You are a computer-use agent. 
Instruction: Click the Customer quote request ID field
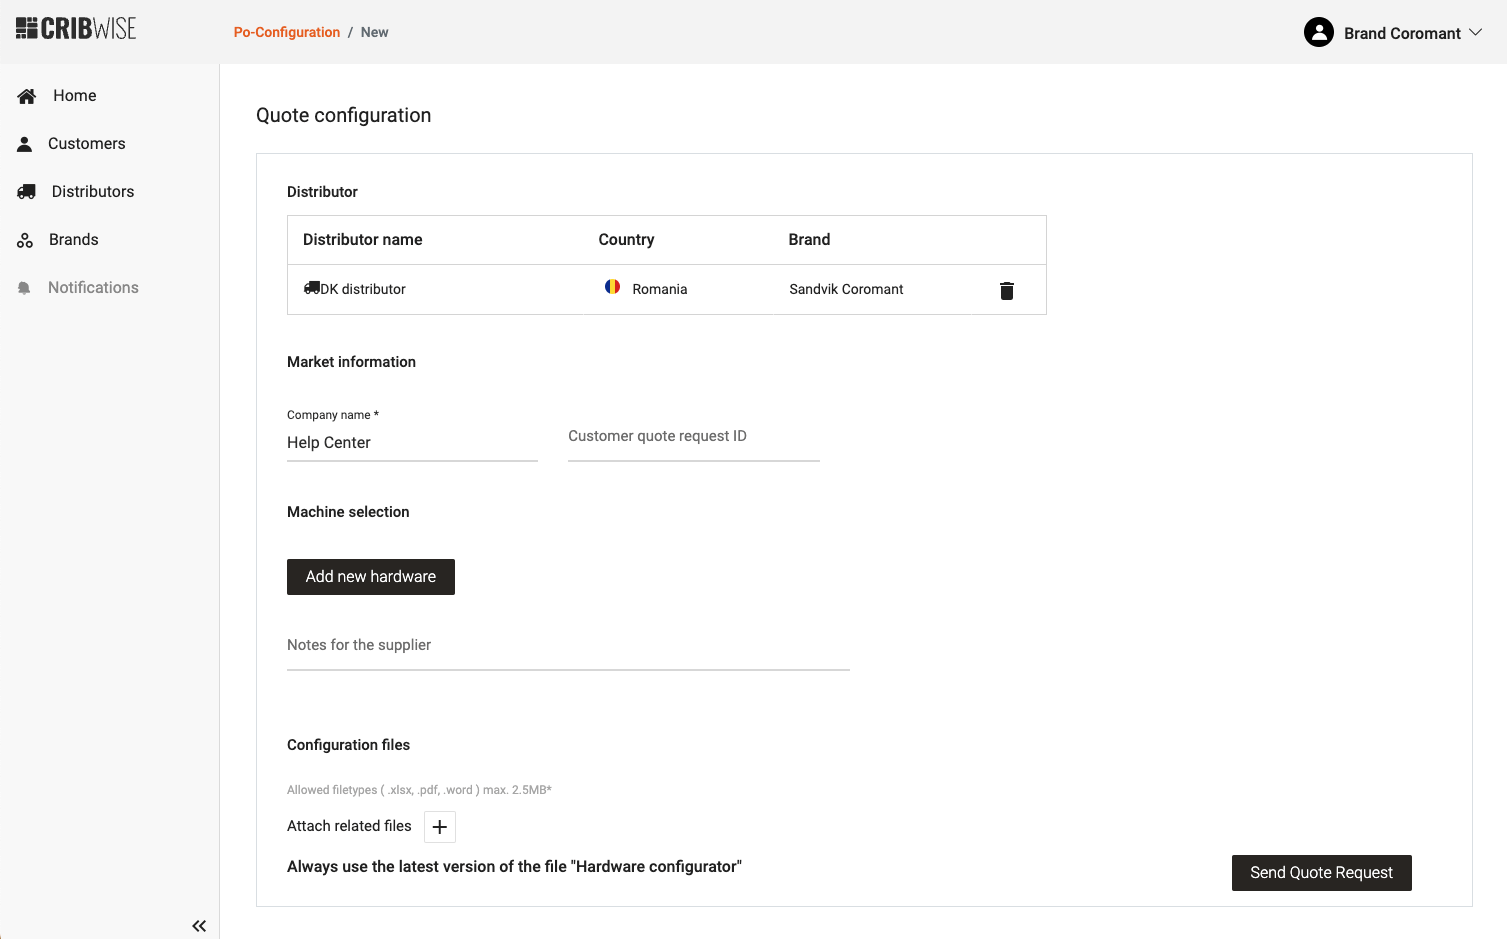coord(693,437)
